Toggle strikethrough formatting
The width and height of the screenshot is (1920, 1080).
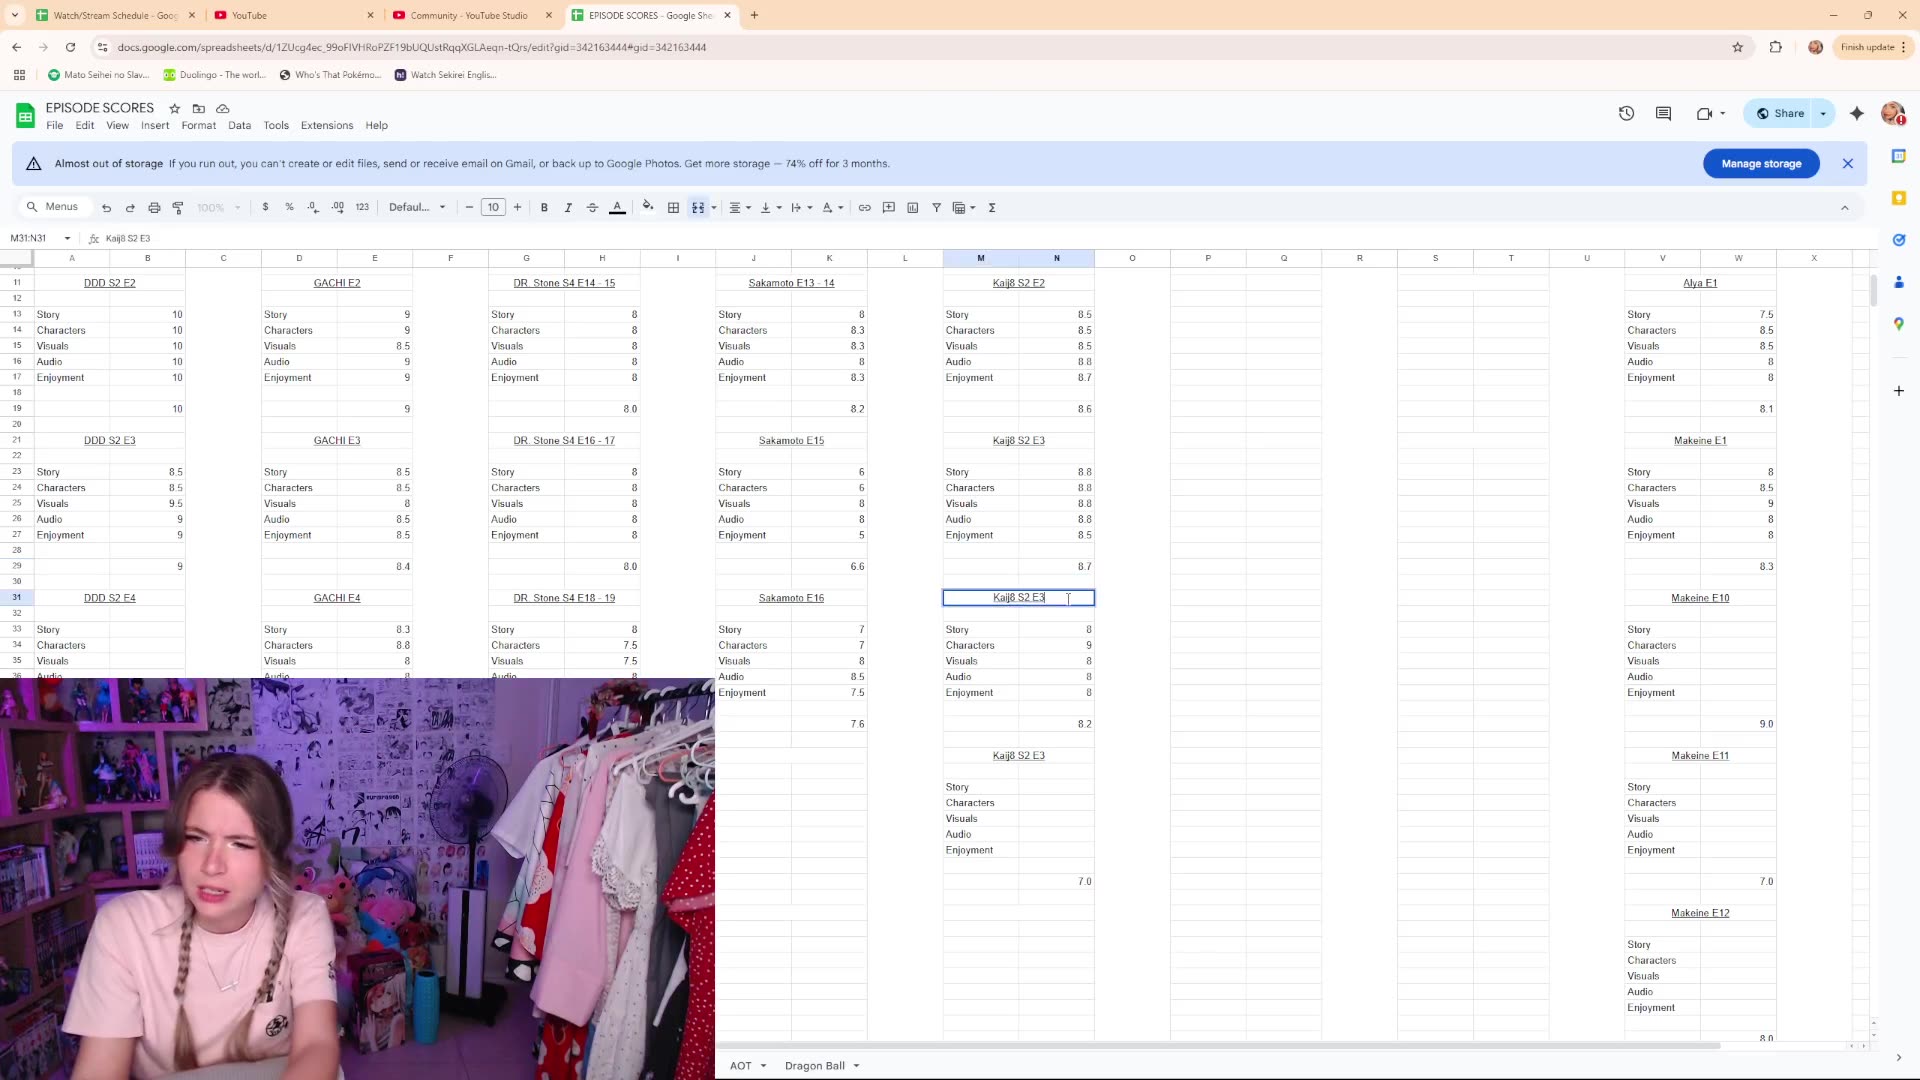tap(592, 208)
